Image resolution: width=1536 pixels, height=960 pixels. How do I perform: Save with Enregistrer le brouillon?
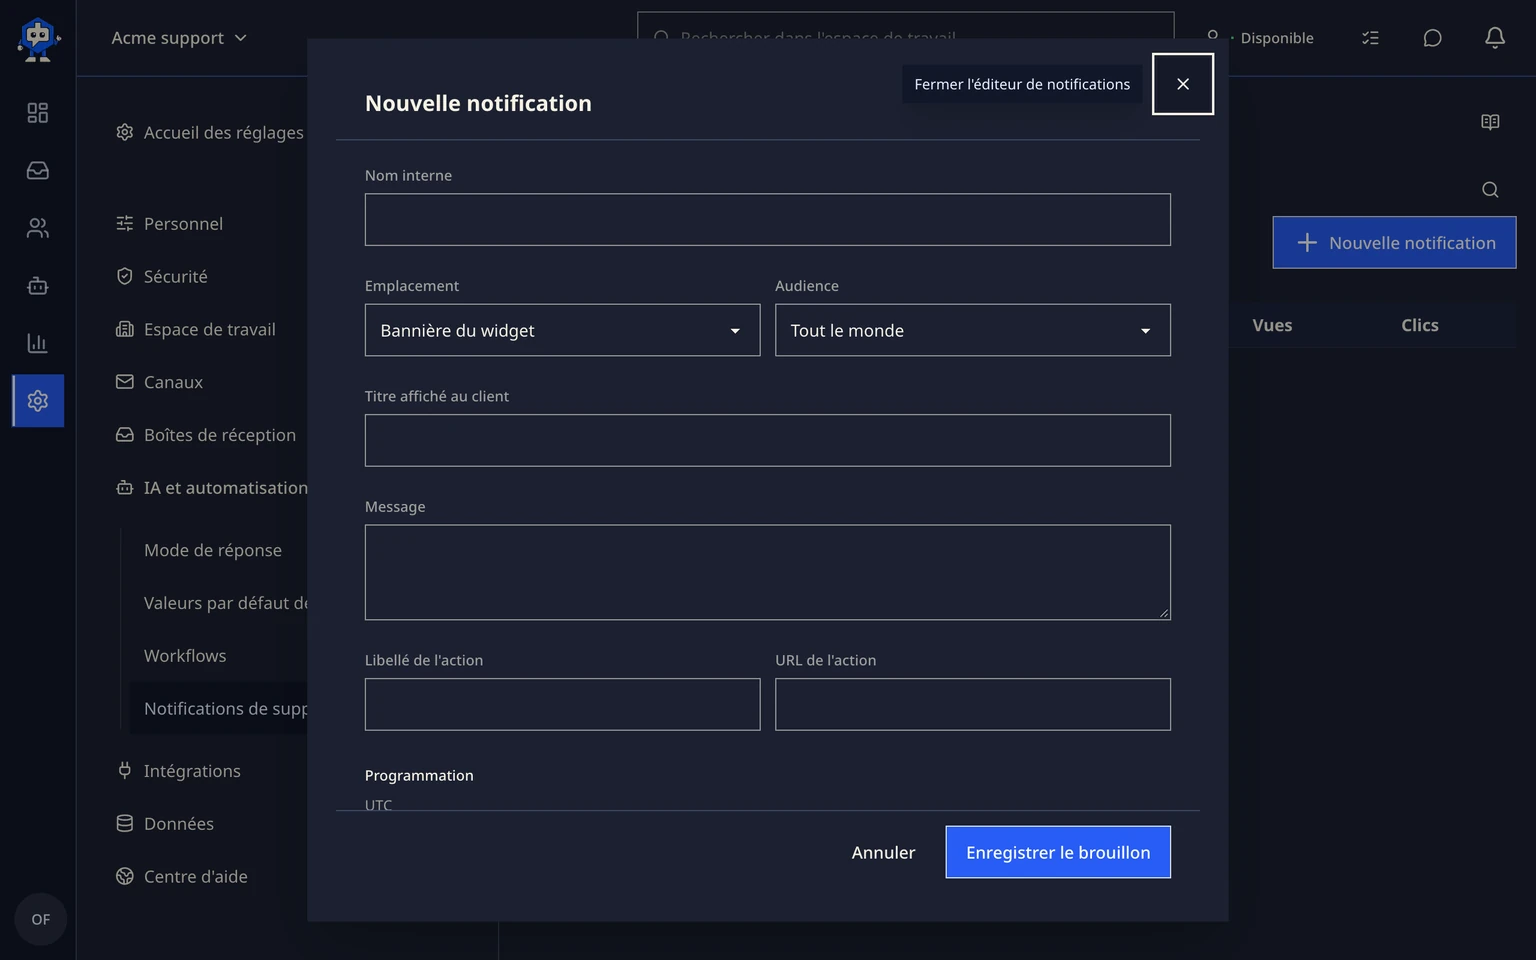(1058, 852)
